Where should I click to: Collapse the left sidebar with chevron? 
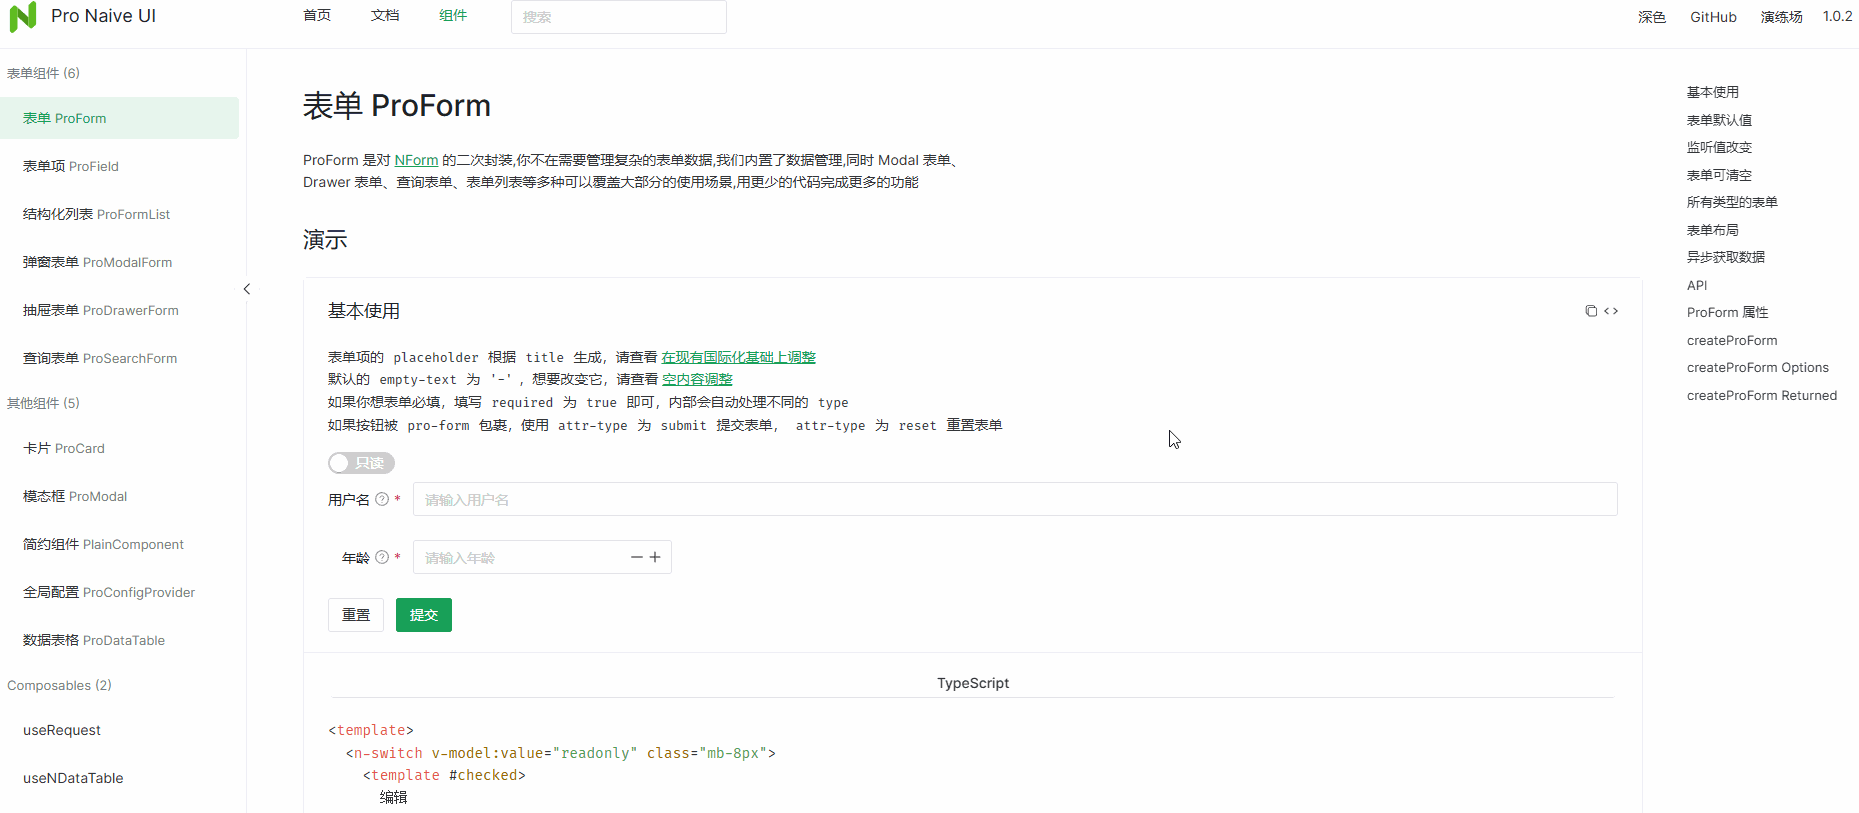(247, 289)
